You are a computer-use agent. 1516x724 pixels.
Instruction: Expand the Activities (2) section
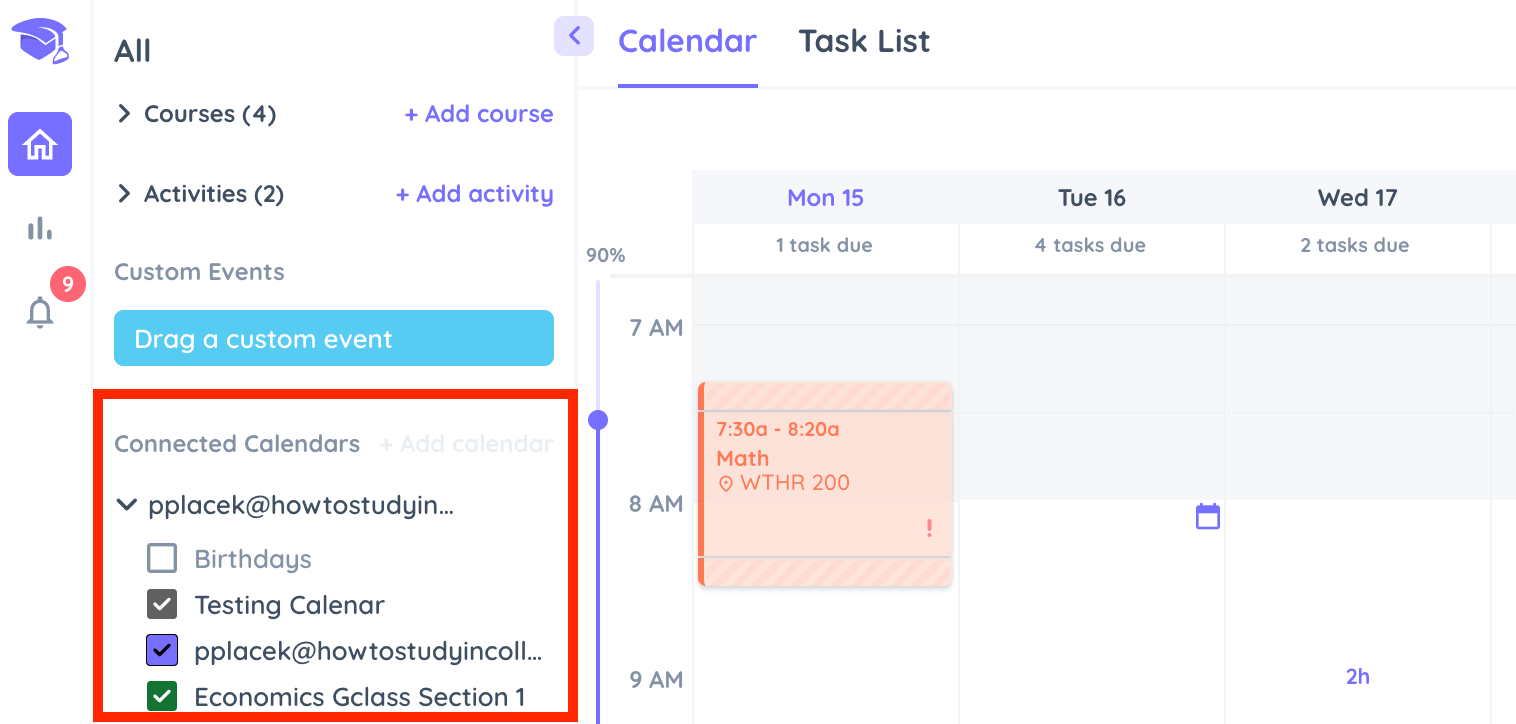coord(124,194)
